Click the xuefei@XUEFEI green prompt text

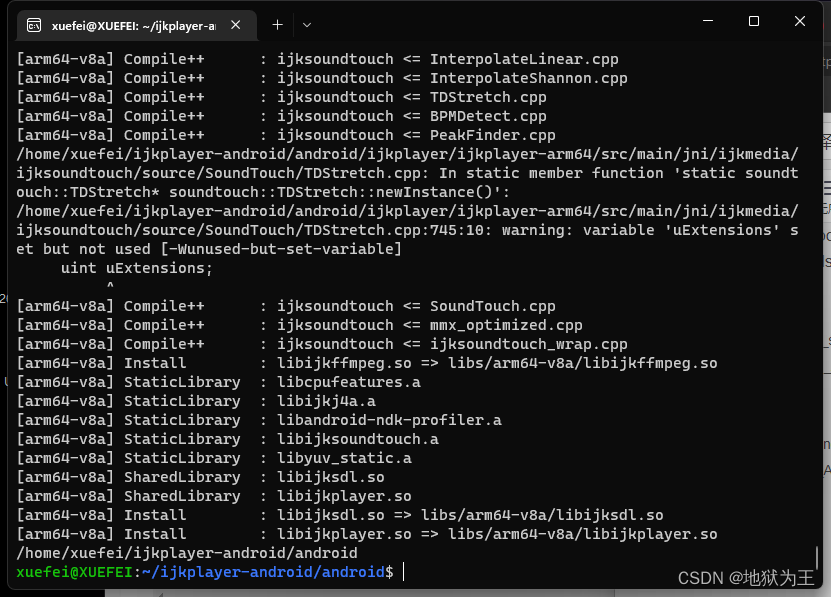74,572
